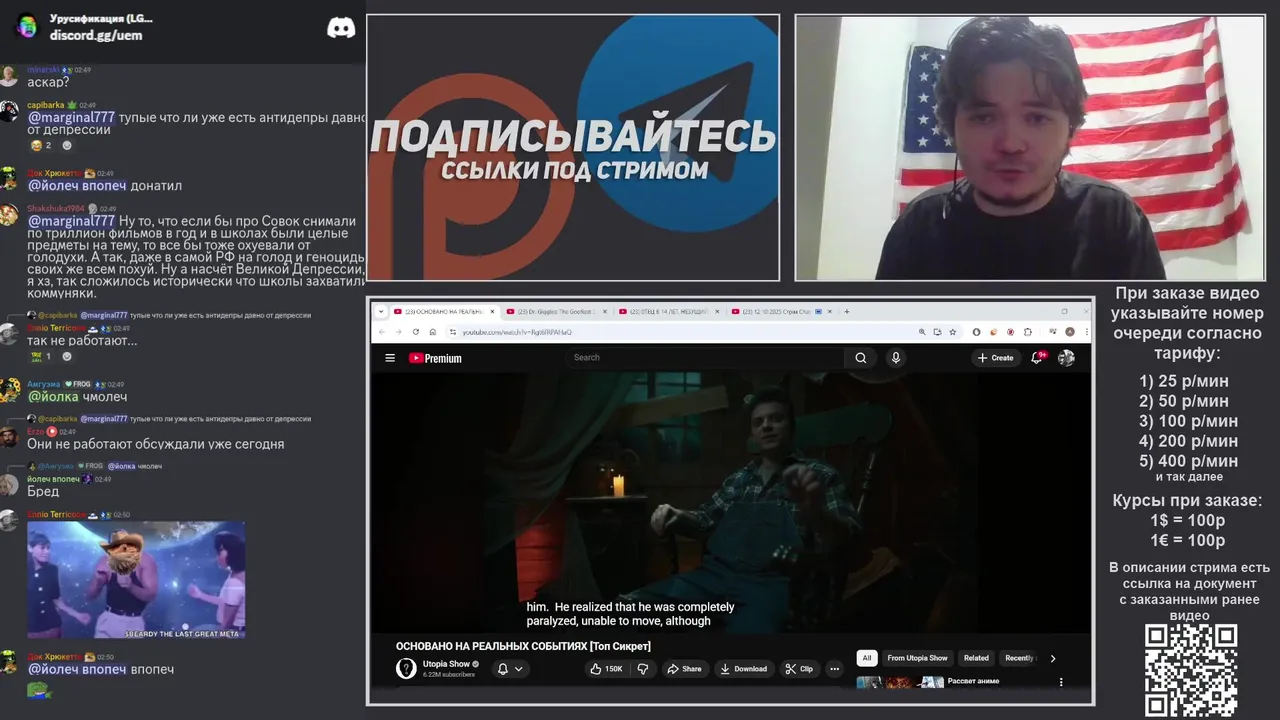Go forward in the browser
The height and width of the screenshot is (720, 1280).
(x=398, y=331)
